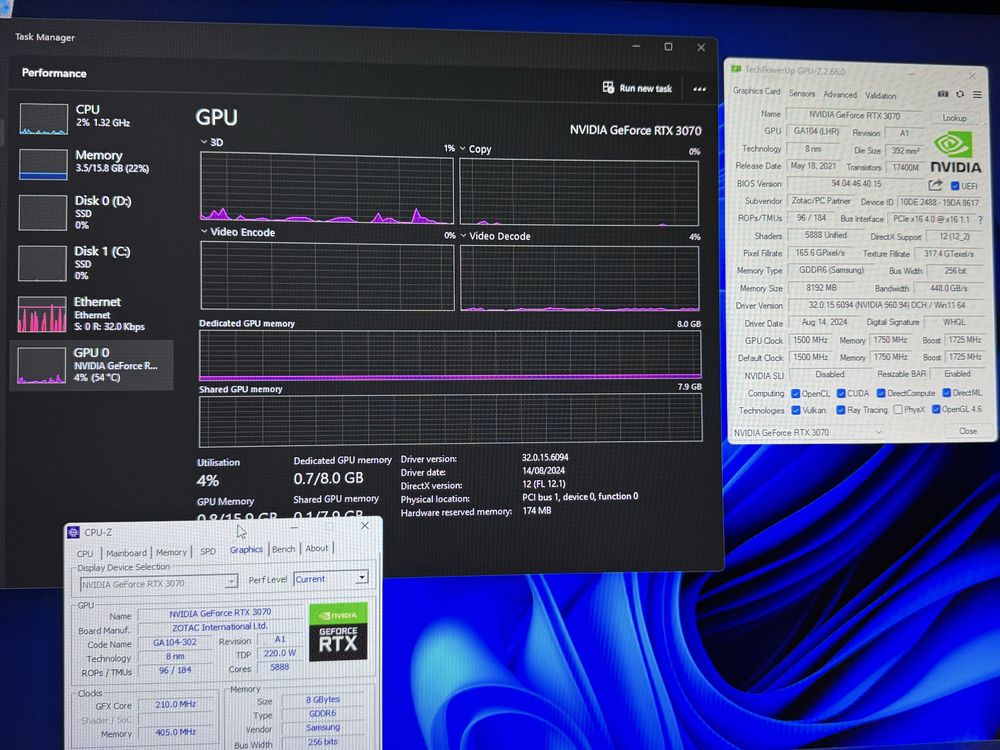Toggle the DirectML checkbox
The image size is (1000, 750).
(946, 393)
